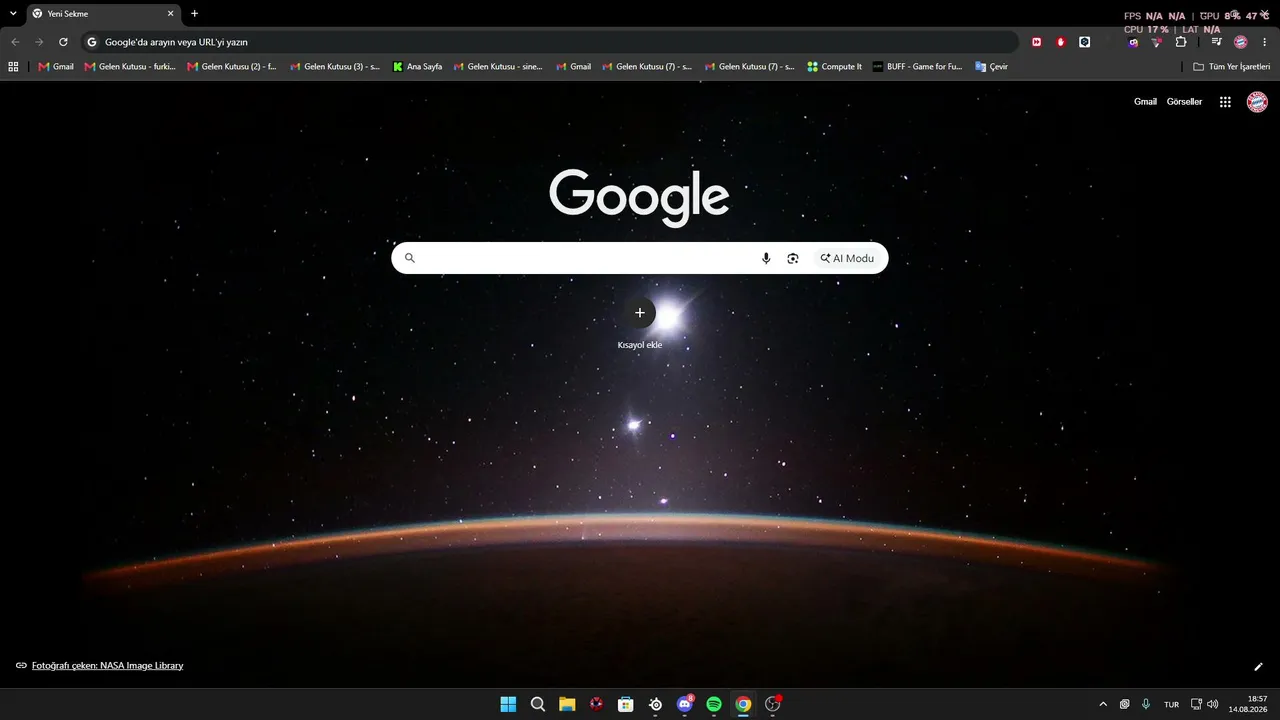The image size is (1280, 720).
Task: Open Microsoft Store from taskbar
Action: click(626, 704)
